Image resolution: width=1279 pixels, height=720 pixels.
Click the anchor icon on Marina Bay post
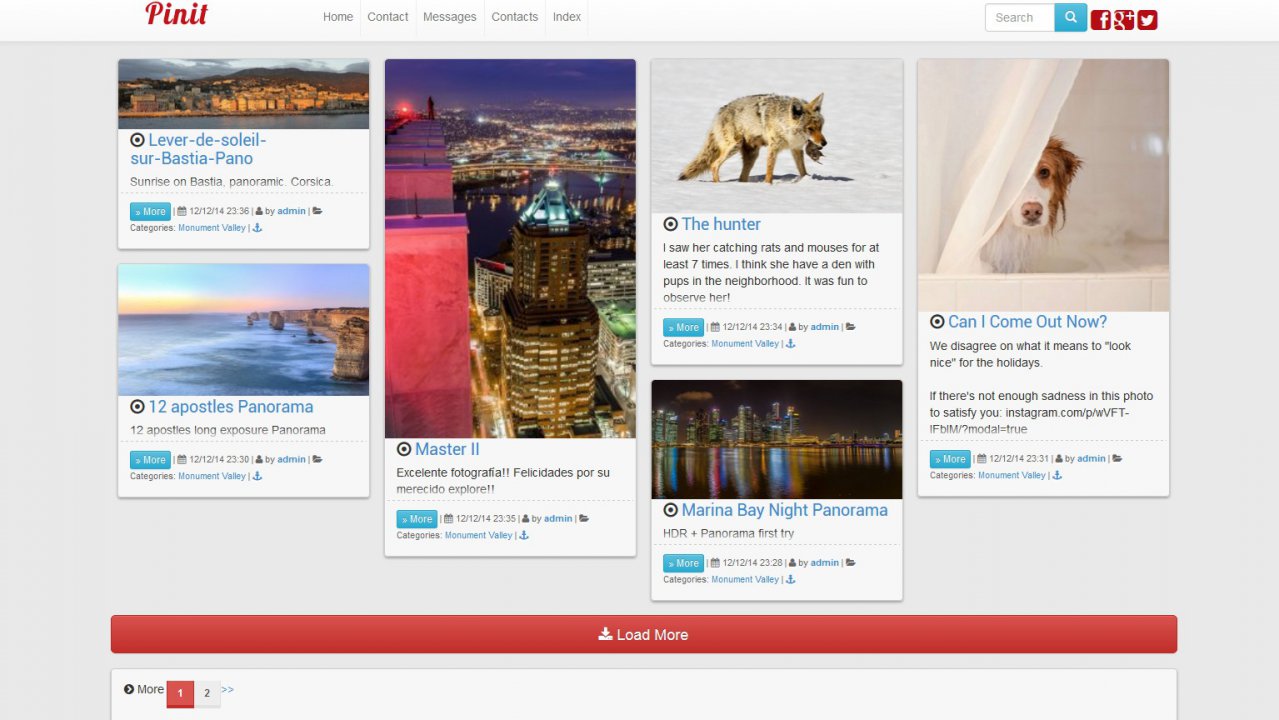point(790,579)
